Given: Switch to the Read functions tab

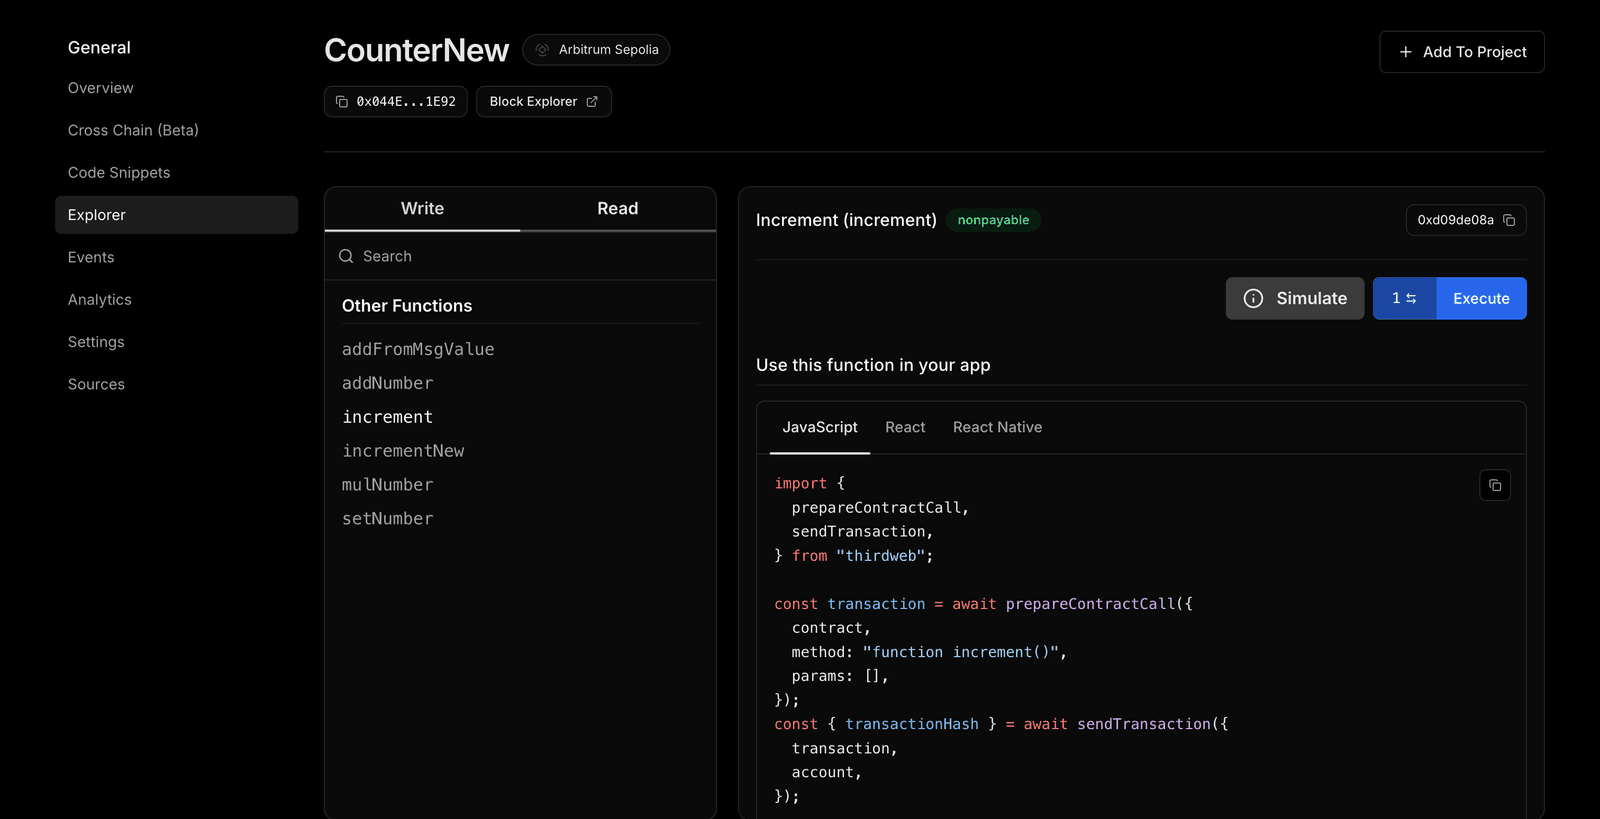Looking at the screenshot, I should [x=617, y=209].
